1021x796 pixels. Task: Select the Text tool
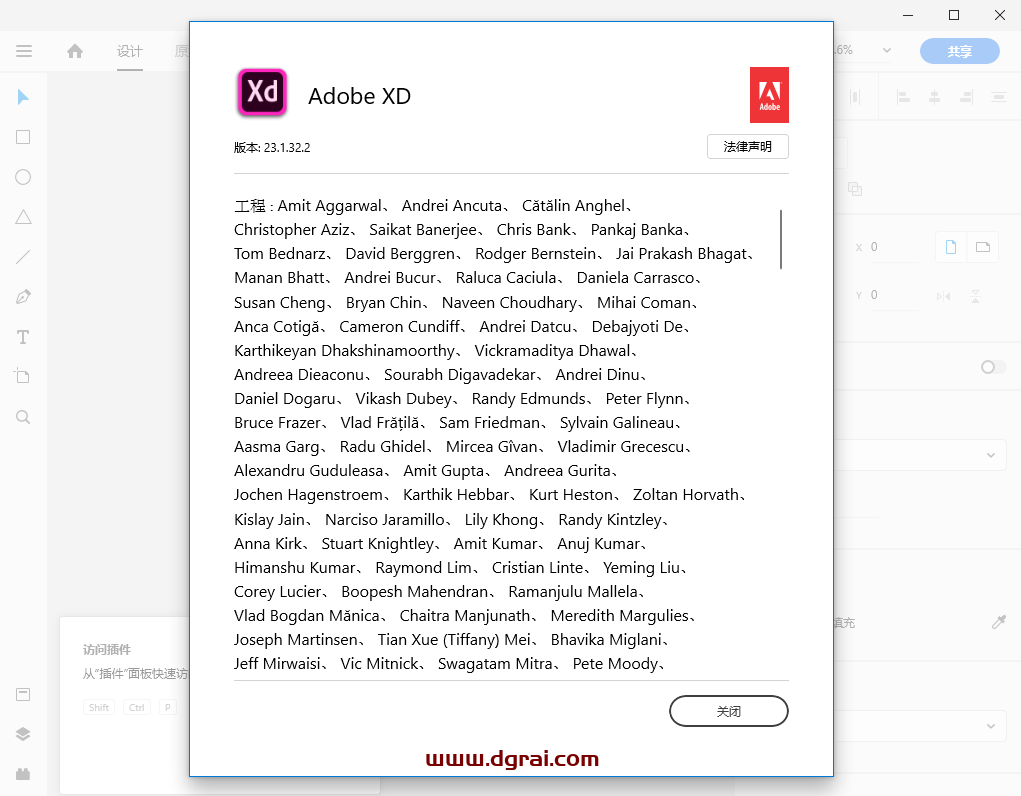(23, 337)
